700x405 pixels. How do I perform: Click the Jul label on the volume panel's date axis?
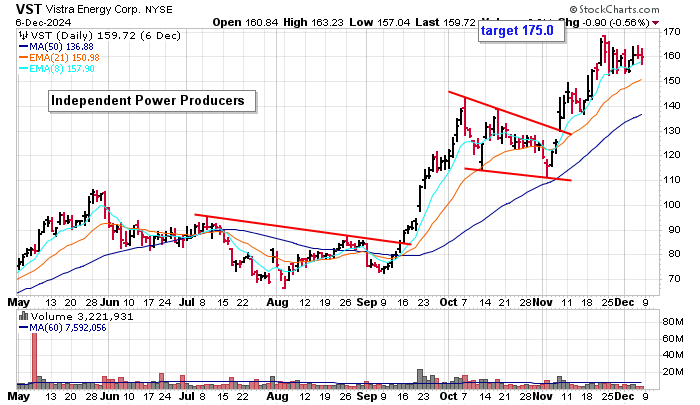pos(187,396)
